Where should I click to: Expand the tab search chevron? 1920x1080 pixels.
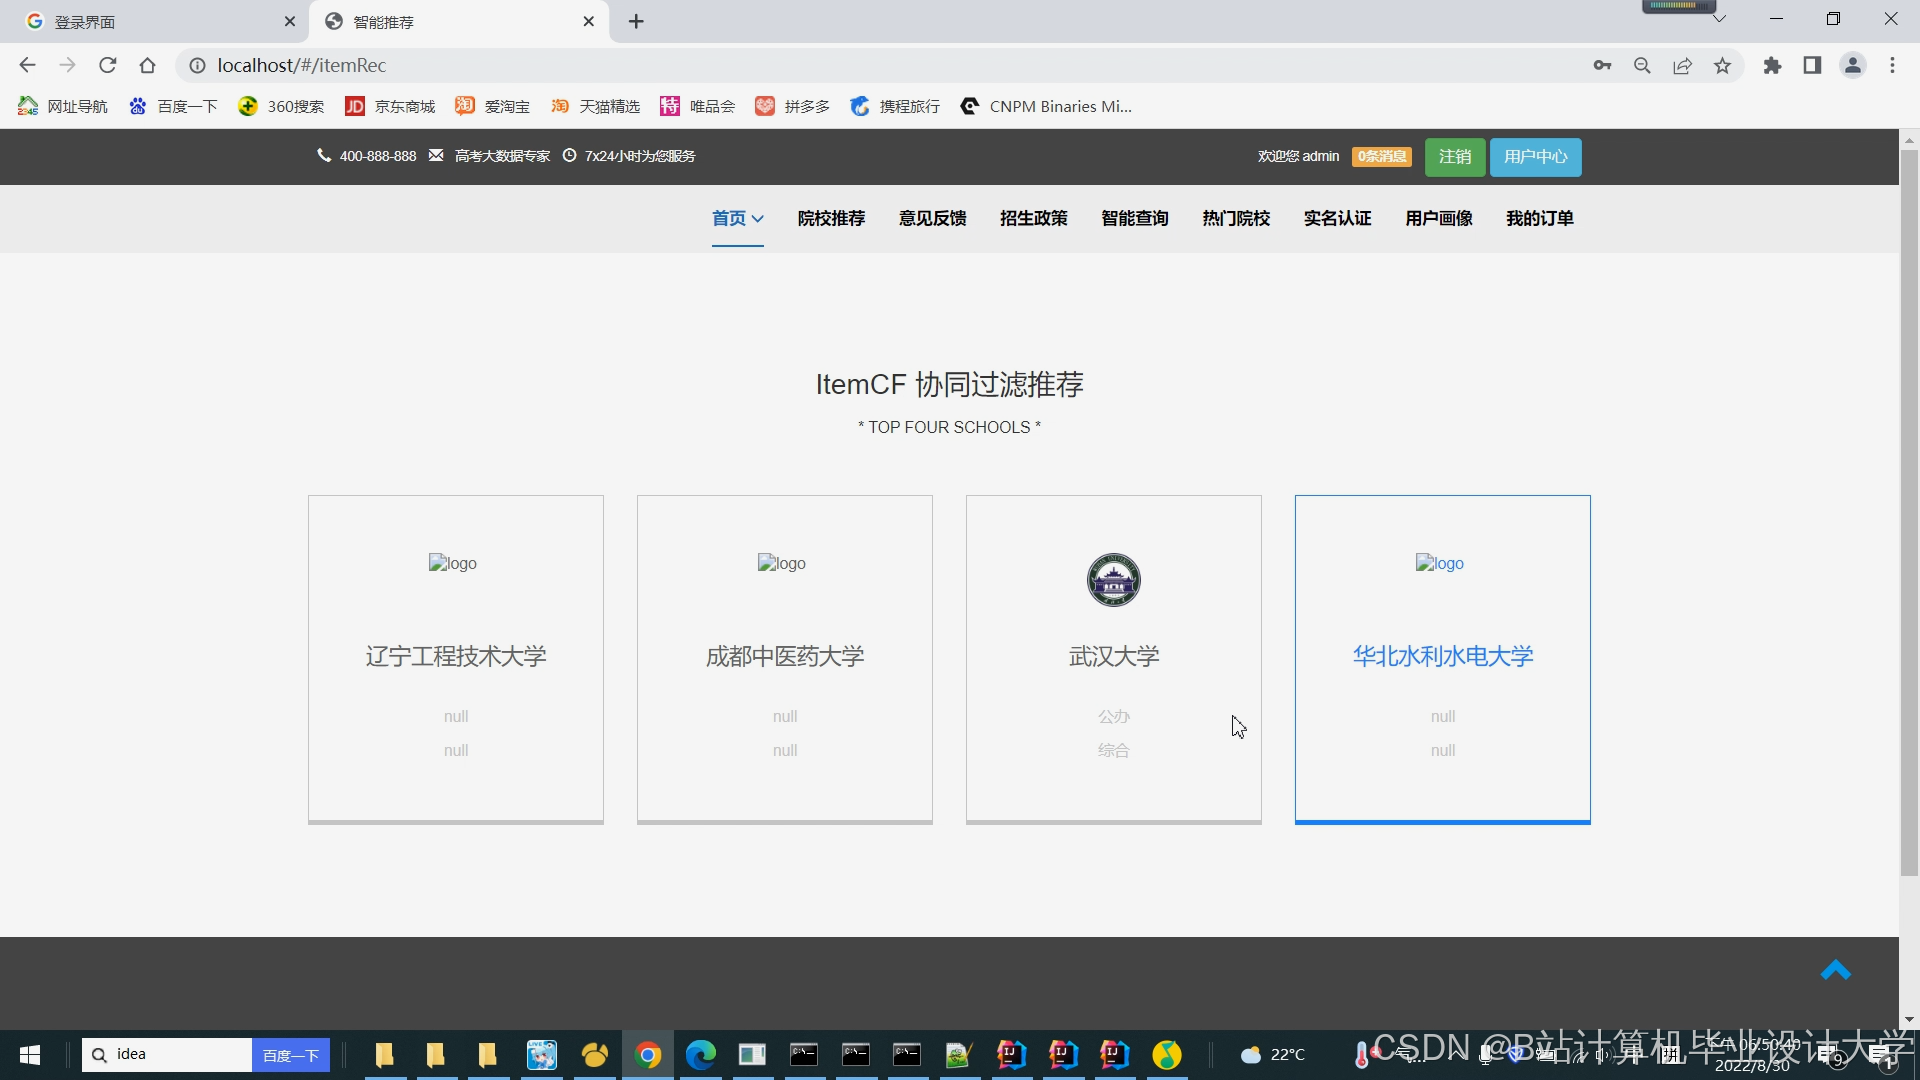click(x=1719, y=19)
